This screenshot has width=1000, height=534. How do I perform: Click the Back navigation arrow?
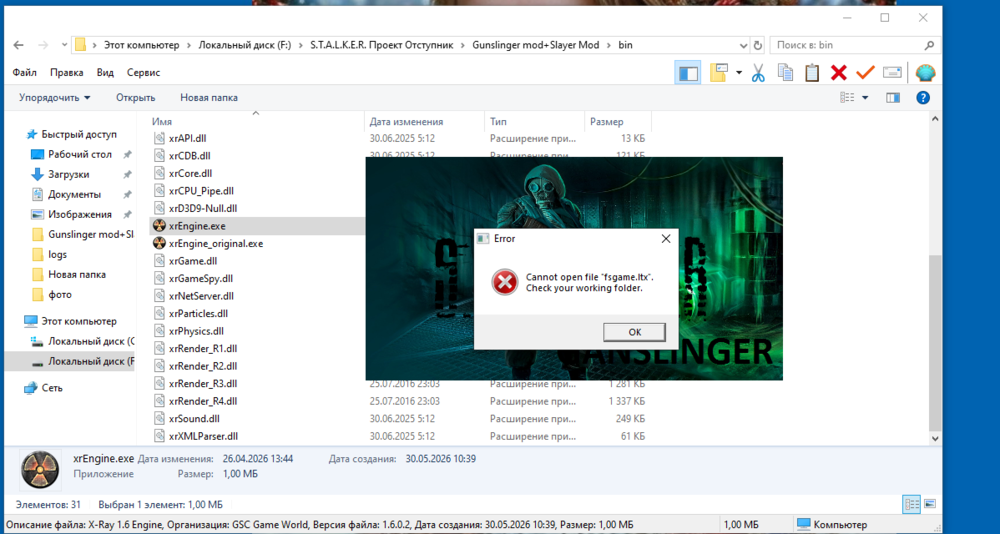point(18,45)
